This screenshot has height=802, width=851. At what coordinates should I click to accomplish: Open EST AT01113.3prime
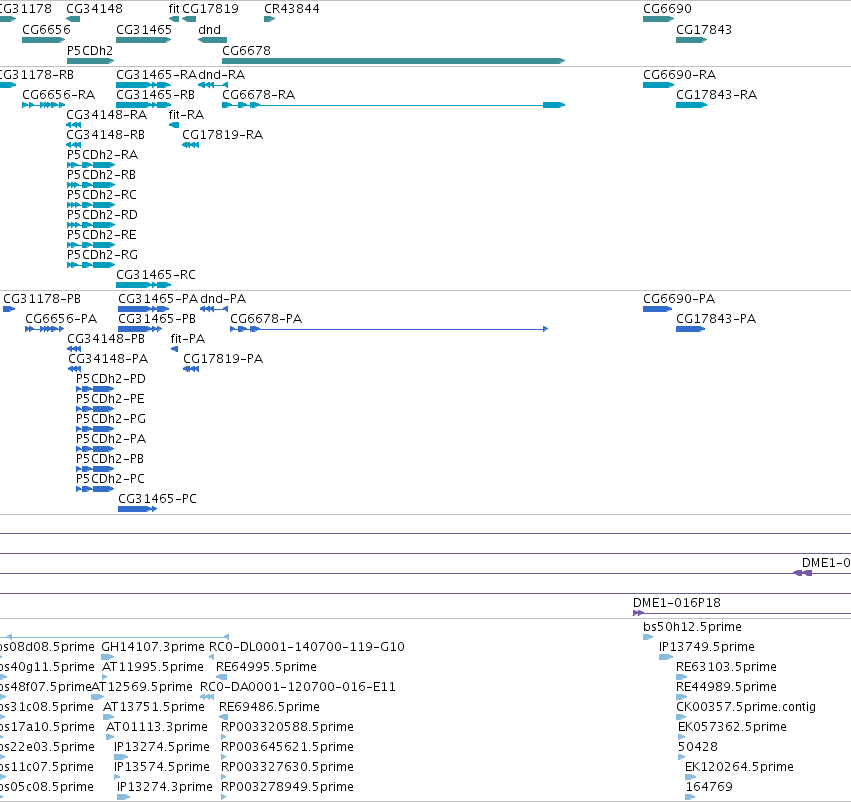tap(157, 727)
